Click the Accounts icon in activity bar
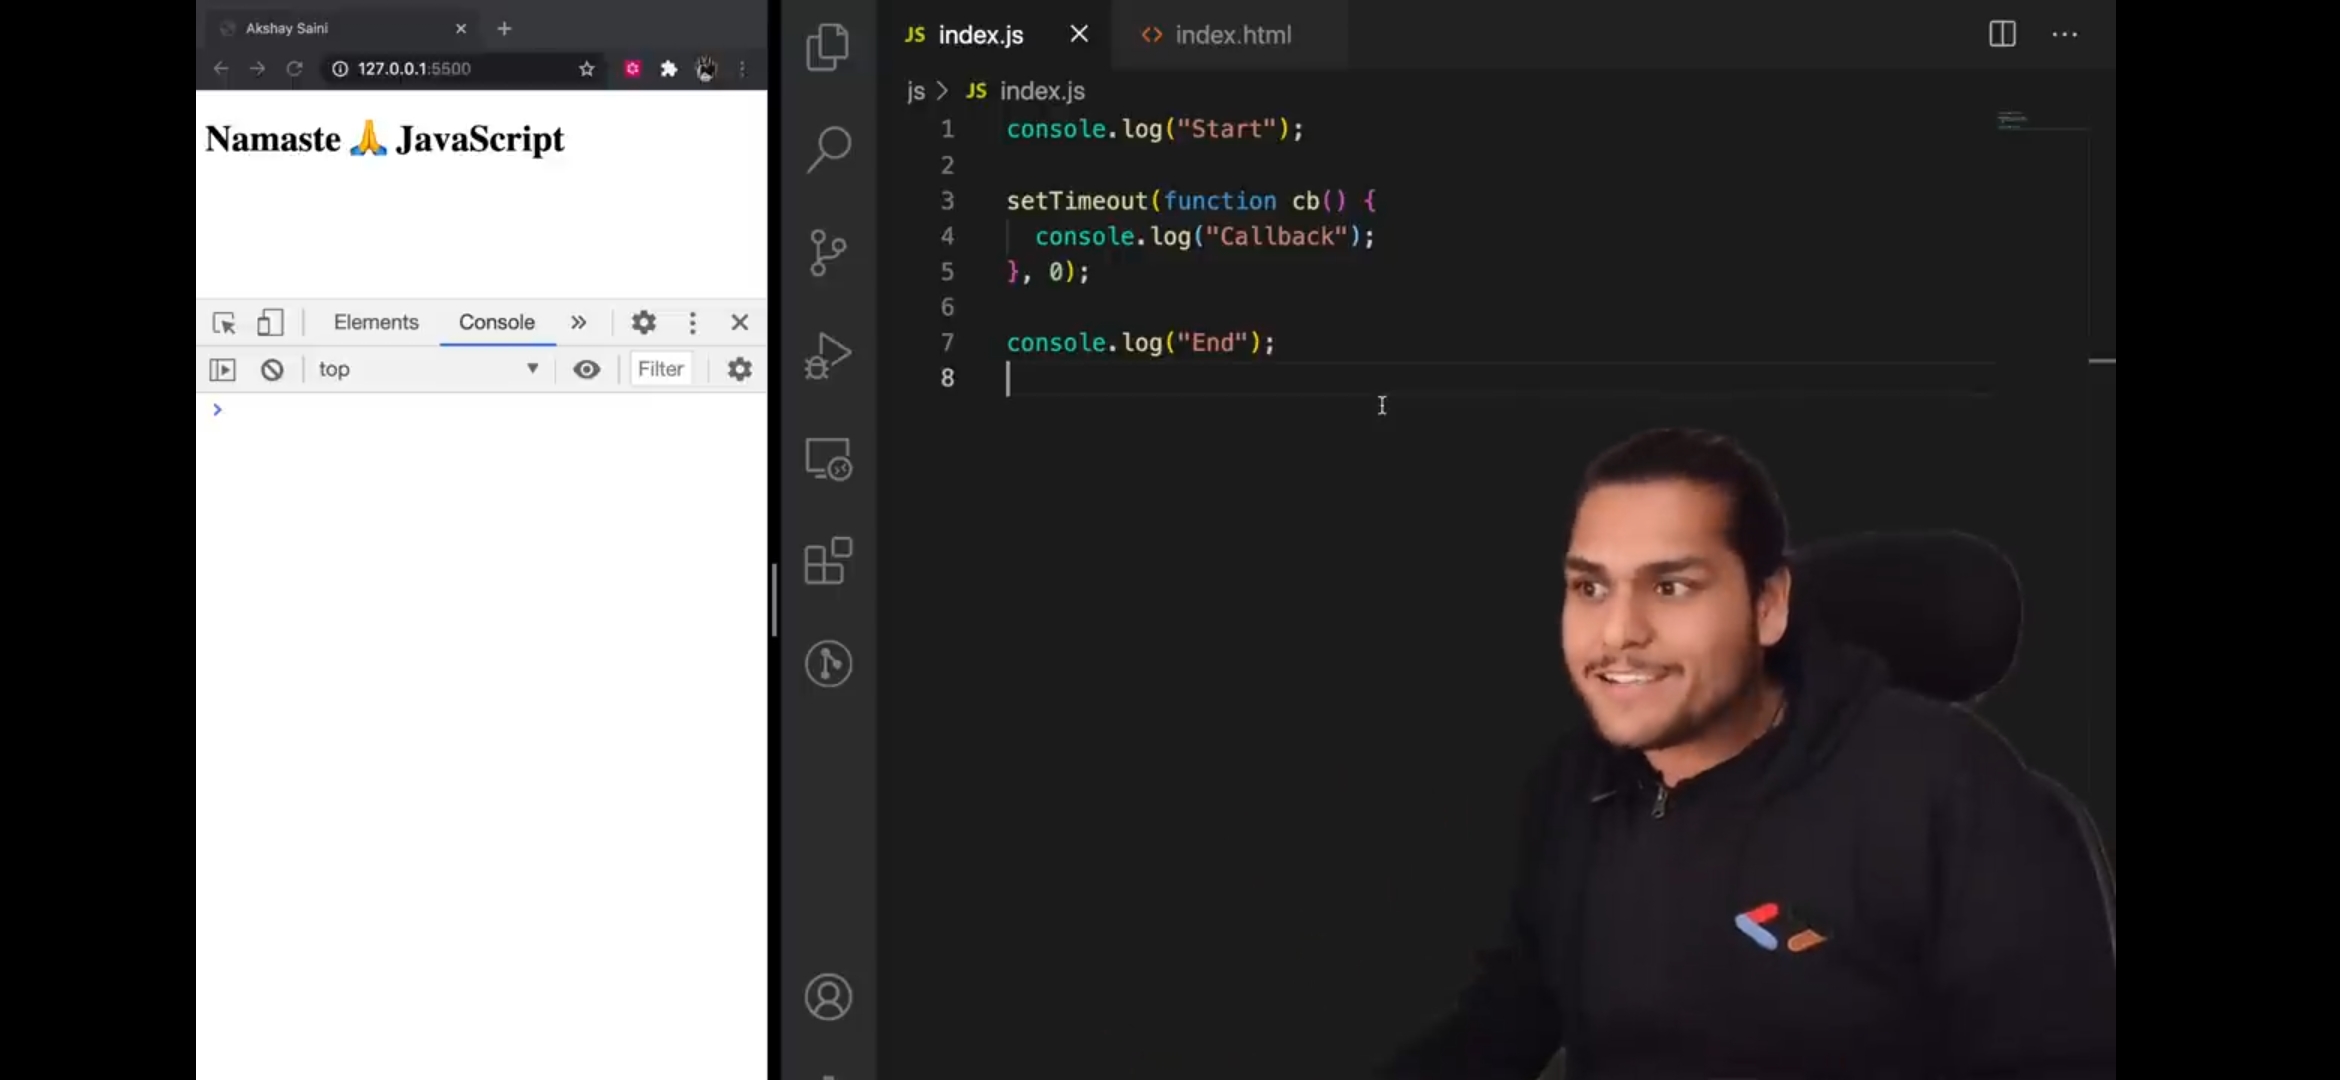The image size is (2340, 1080). pyautogui.click(x=828, y=997)
